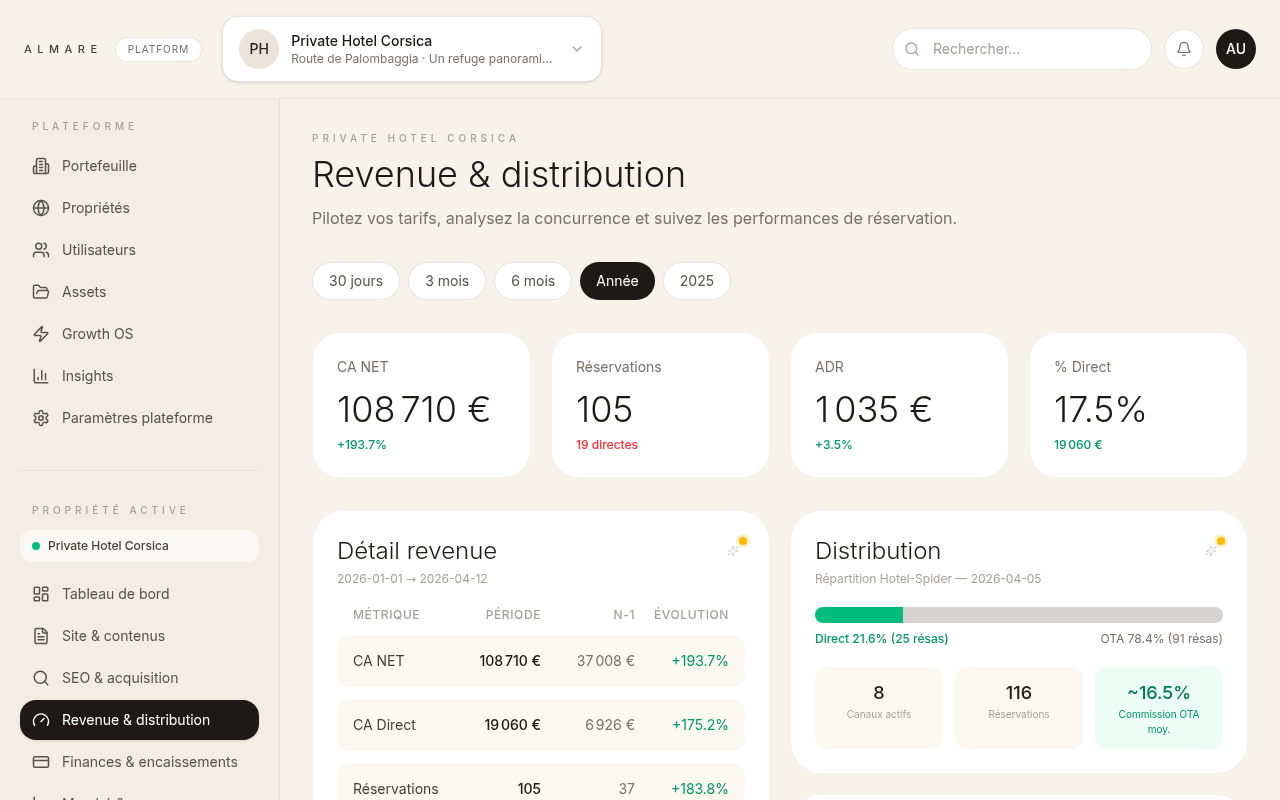Open the AU user avatar menu
This screenshot has width=1280, height=800.
(x=1236, y=49)
